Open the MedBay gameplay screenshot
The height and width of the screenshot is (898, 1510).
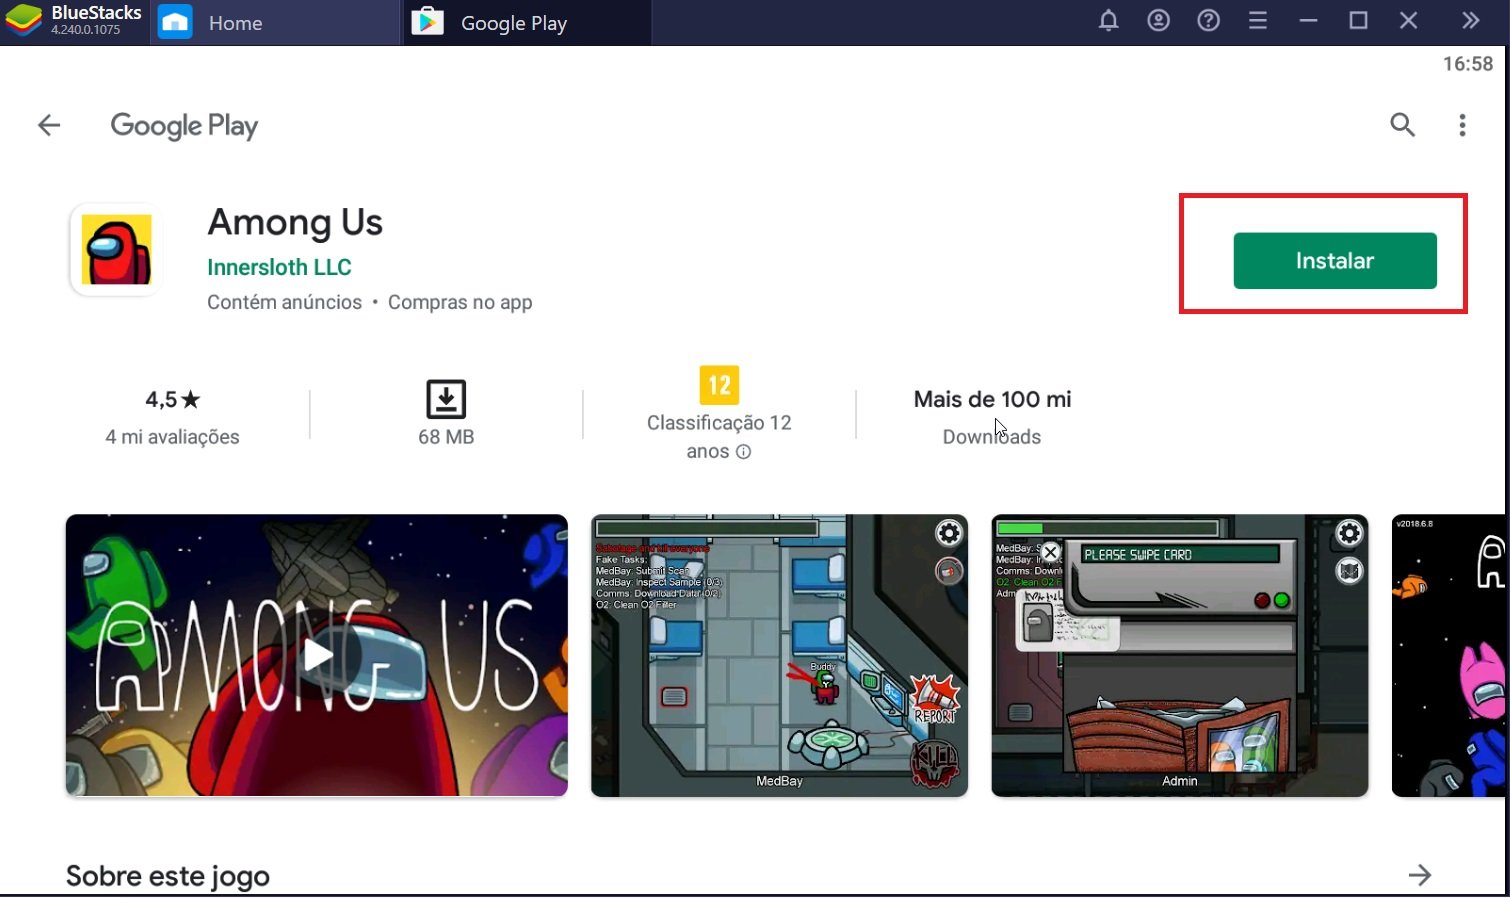779,656
